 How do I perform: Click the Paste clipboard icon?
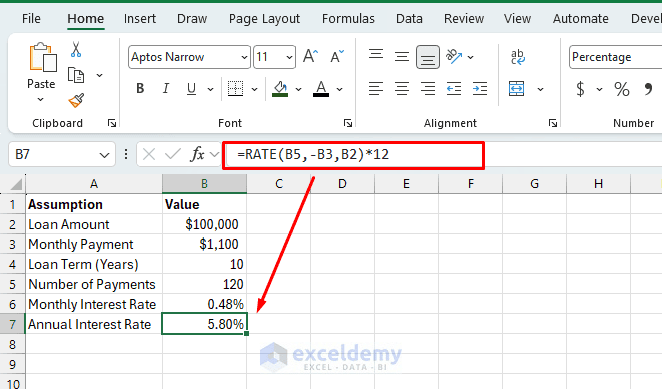(x=43, y=57)
